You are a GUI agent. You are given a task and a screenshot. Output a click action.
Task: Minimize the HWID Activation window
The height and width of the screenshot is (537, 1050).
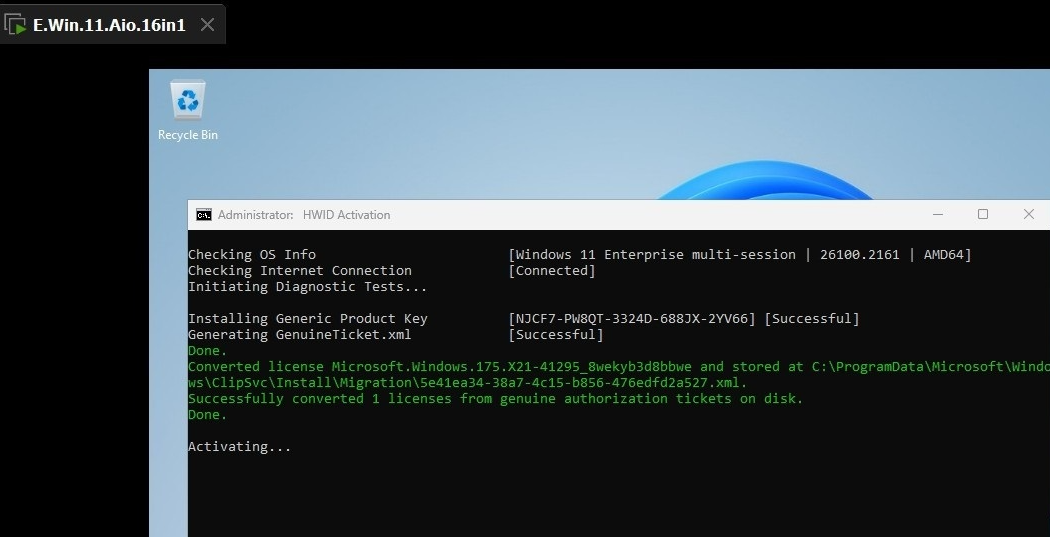pos(938,214)
